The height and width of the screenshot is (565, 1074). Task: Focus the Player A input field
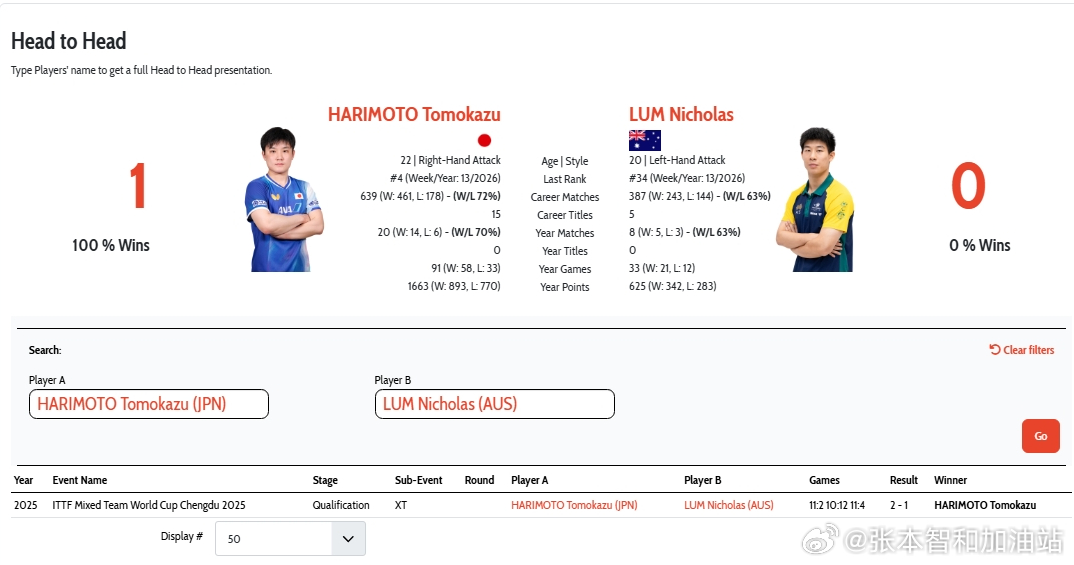pos(149,404)
